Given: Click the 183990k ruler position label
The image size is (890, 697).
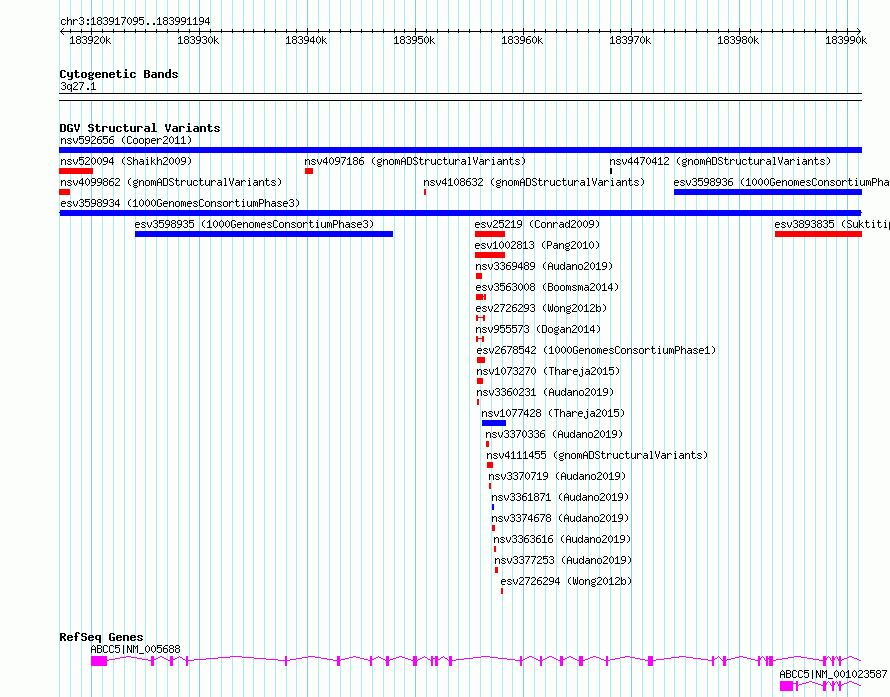Looking at the screenshot, I should point(846,40).
